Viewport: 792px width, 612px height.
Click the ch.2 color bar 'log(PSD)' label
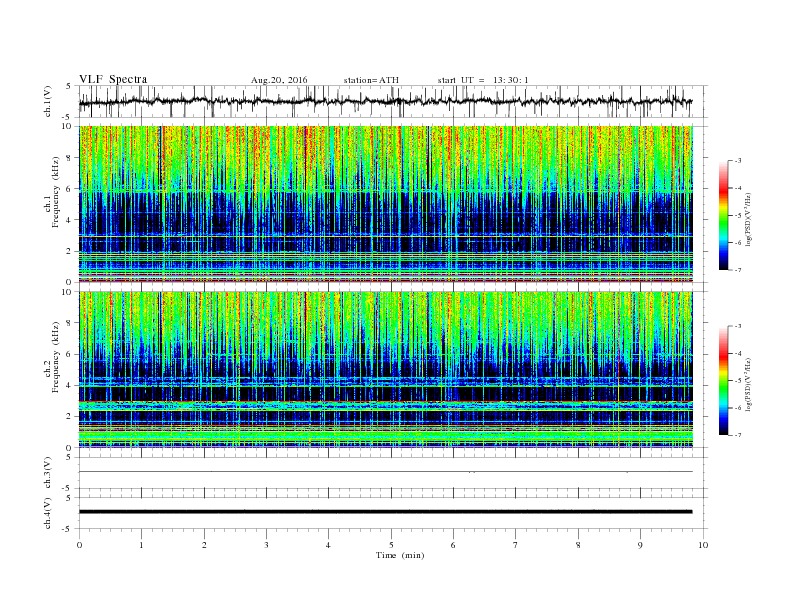coord(749,385)
